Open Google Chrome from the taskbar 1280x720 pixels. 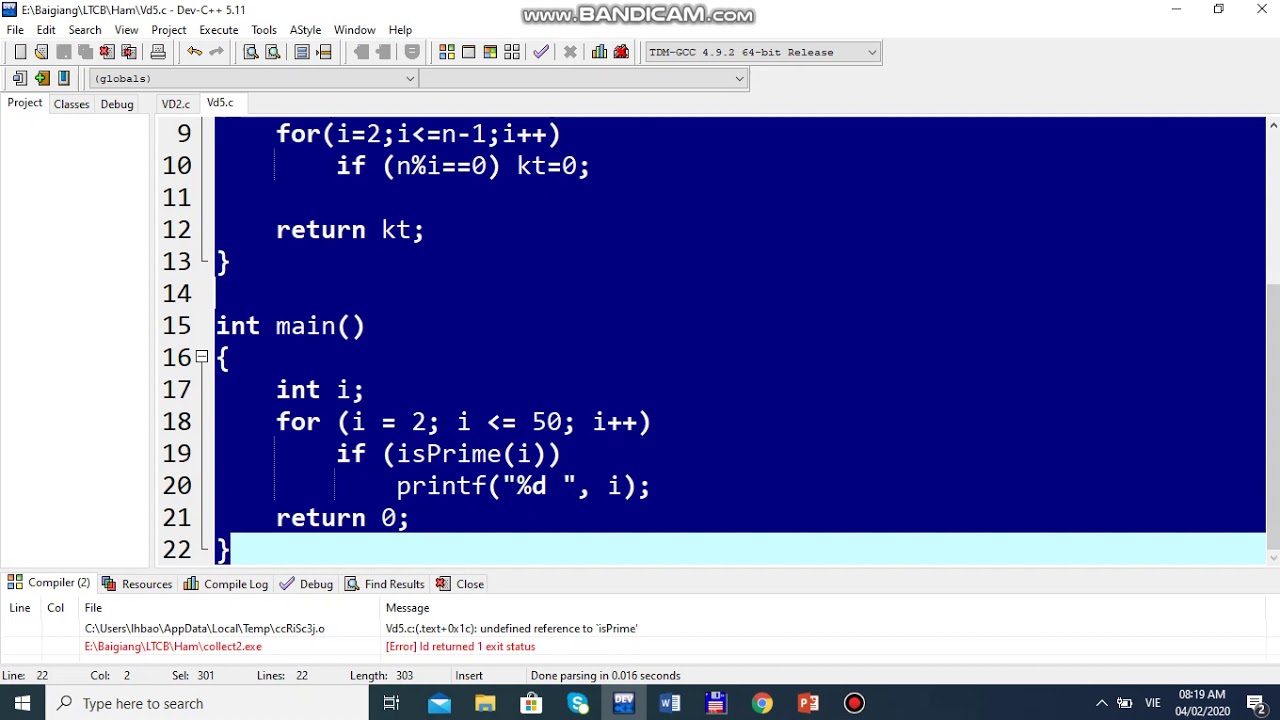762,703
